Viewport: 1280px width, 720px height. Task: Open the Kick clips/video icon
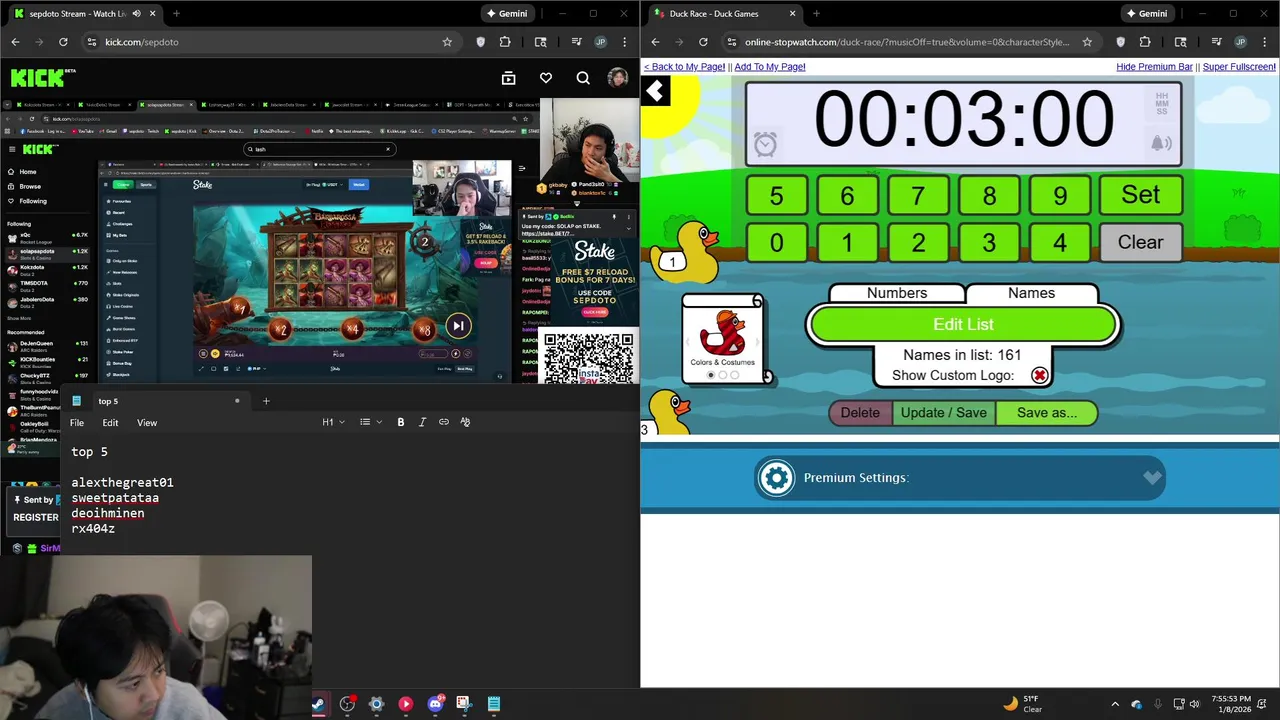(x=508, y=78)
